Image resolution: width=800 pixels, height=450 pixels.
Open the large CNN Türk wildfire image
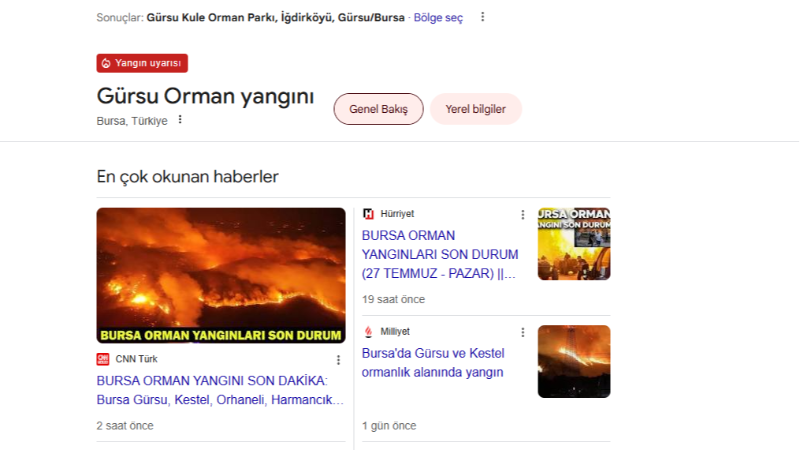pyautogui.click(x=221, y=276)
